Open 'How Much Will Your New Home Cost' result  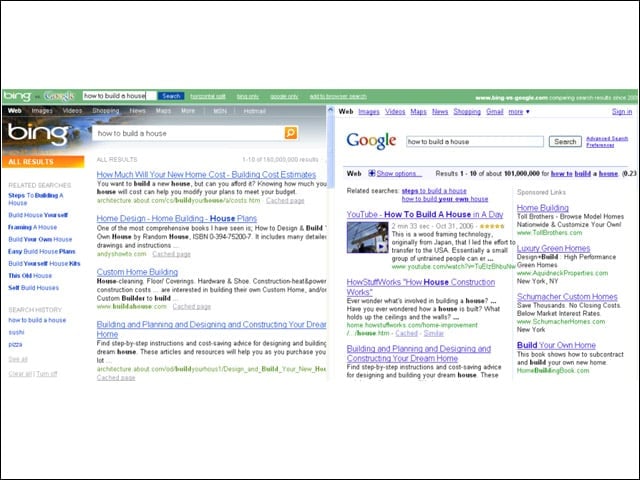click(206, 174)
